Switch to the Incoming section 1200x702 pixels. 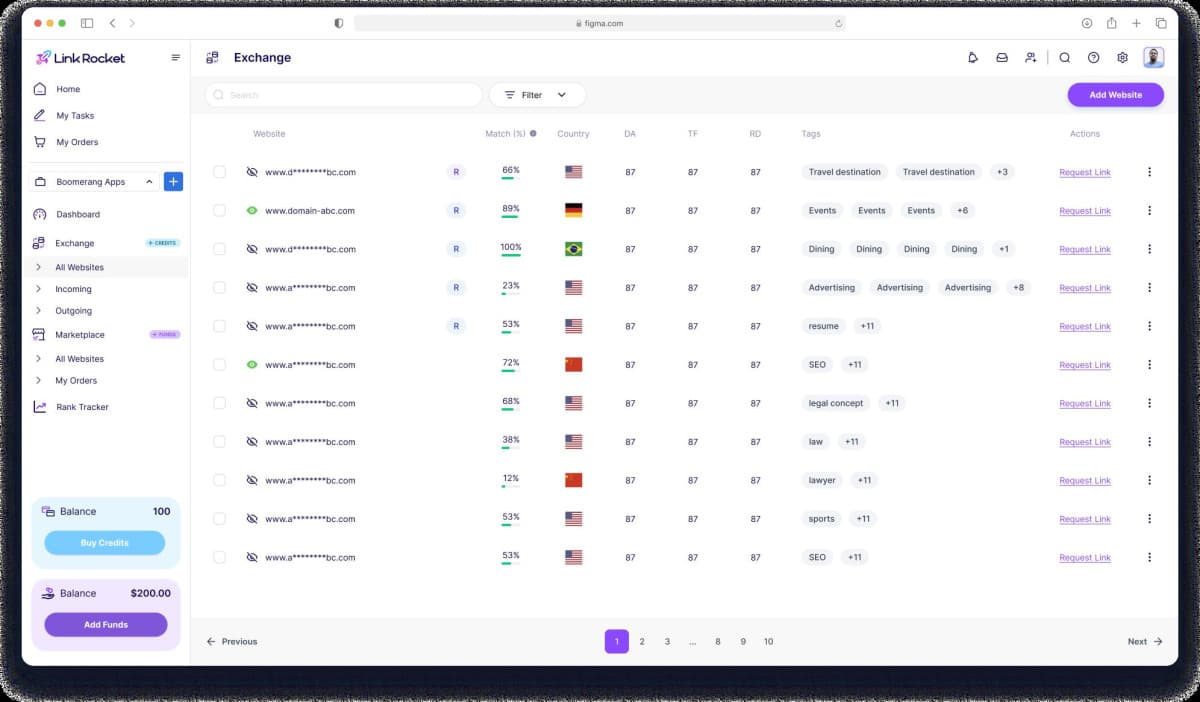[x=73, y=289]
